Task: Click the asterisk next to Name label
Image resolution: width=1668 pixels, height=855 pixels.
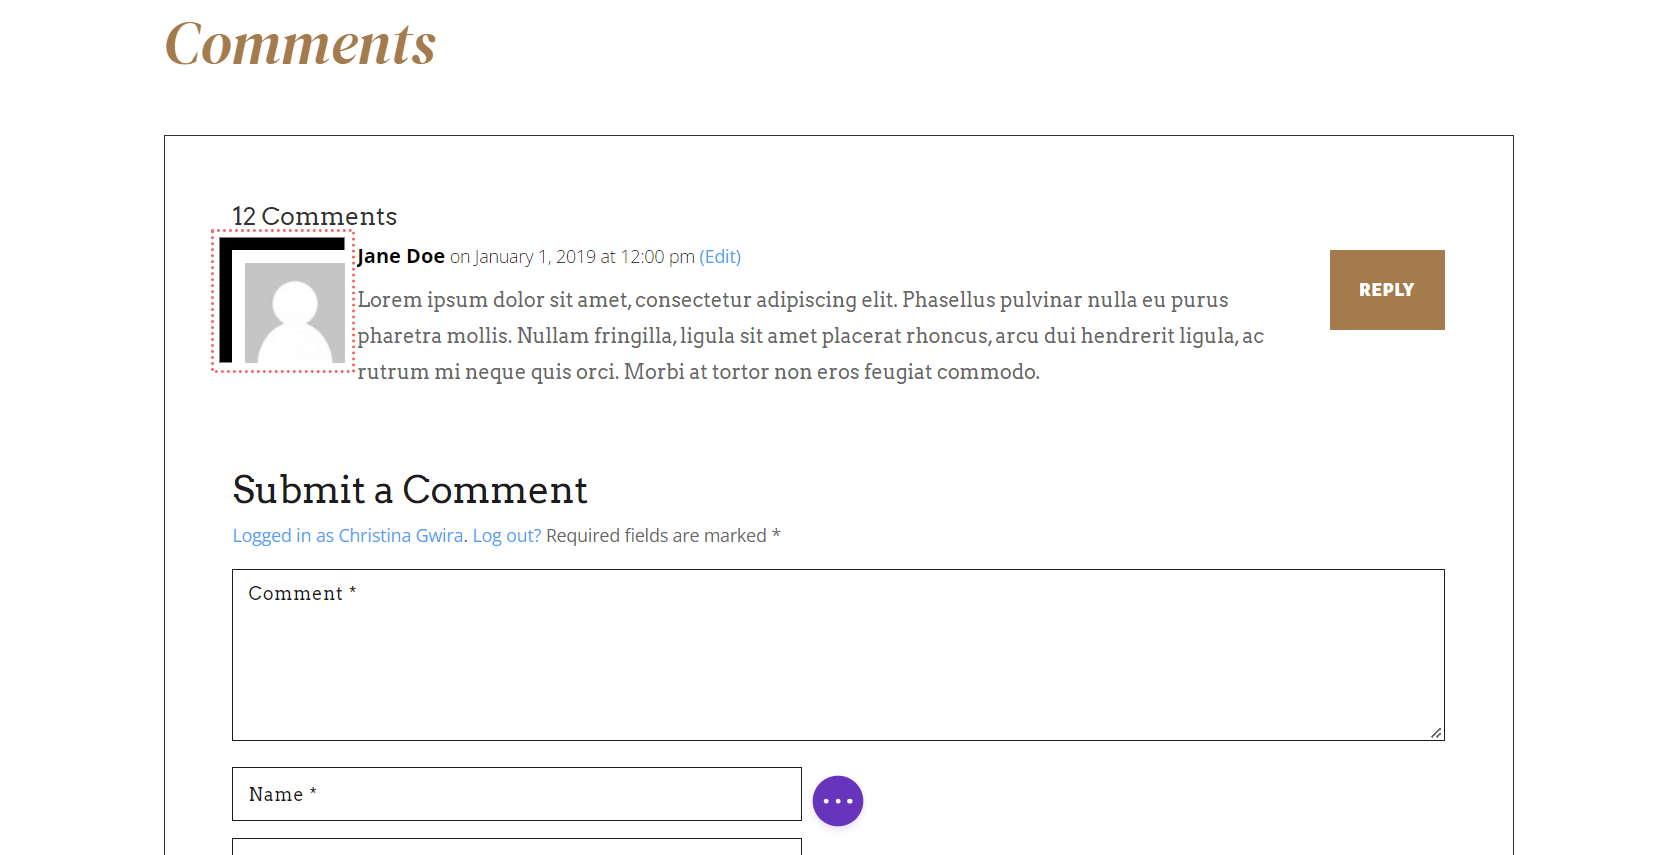Action: click(313, 793)
